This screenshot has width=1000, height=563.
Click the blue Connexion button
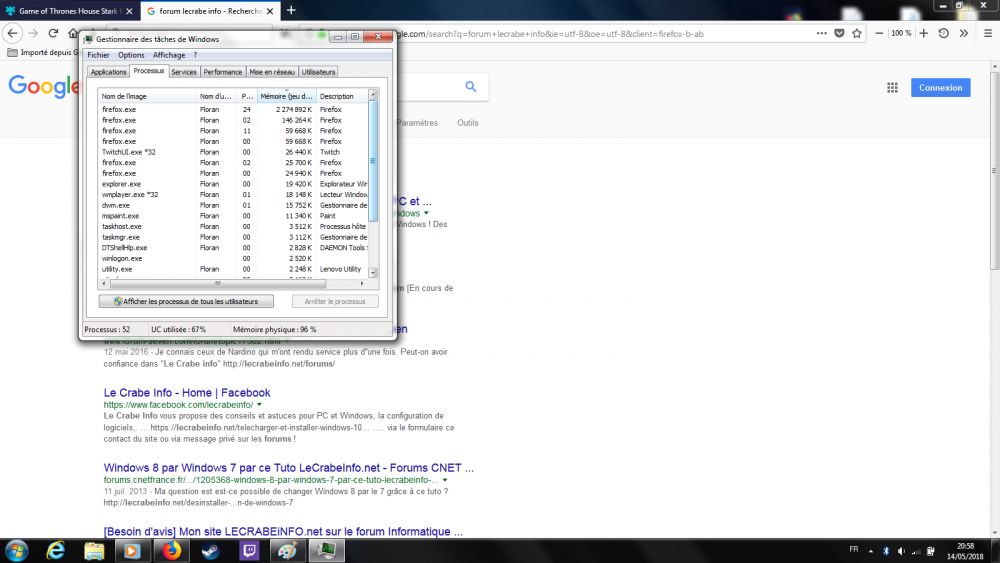pyautogui.click(x=940, y=88)
